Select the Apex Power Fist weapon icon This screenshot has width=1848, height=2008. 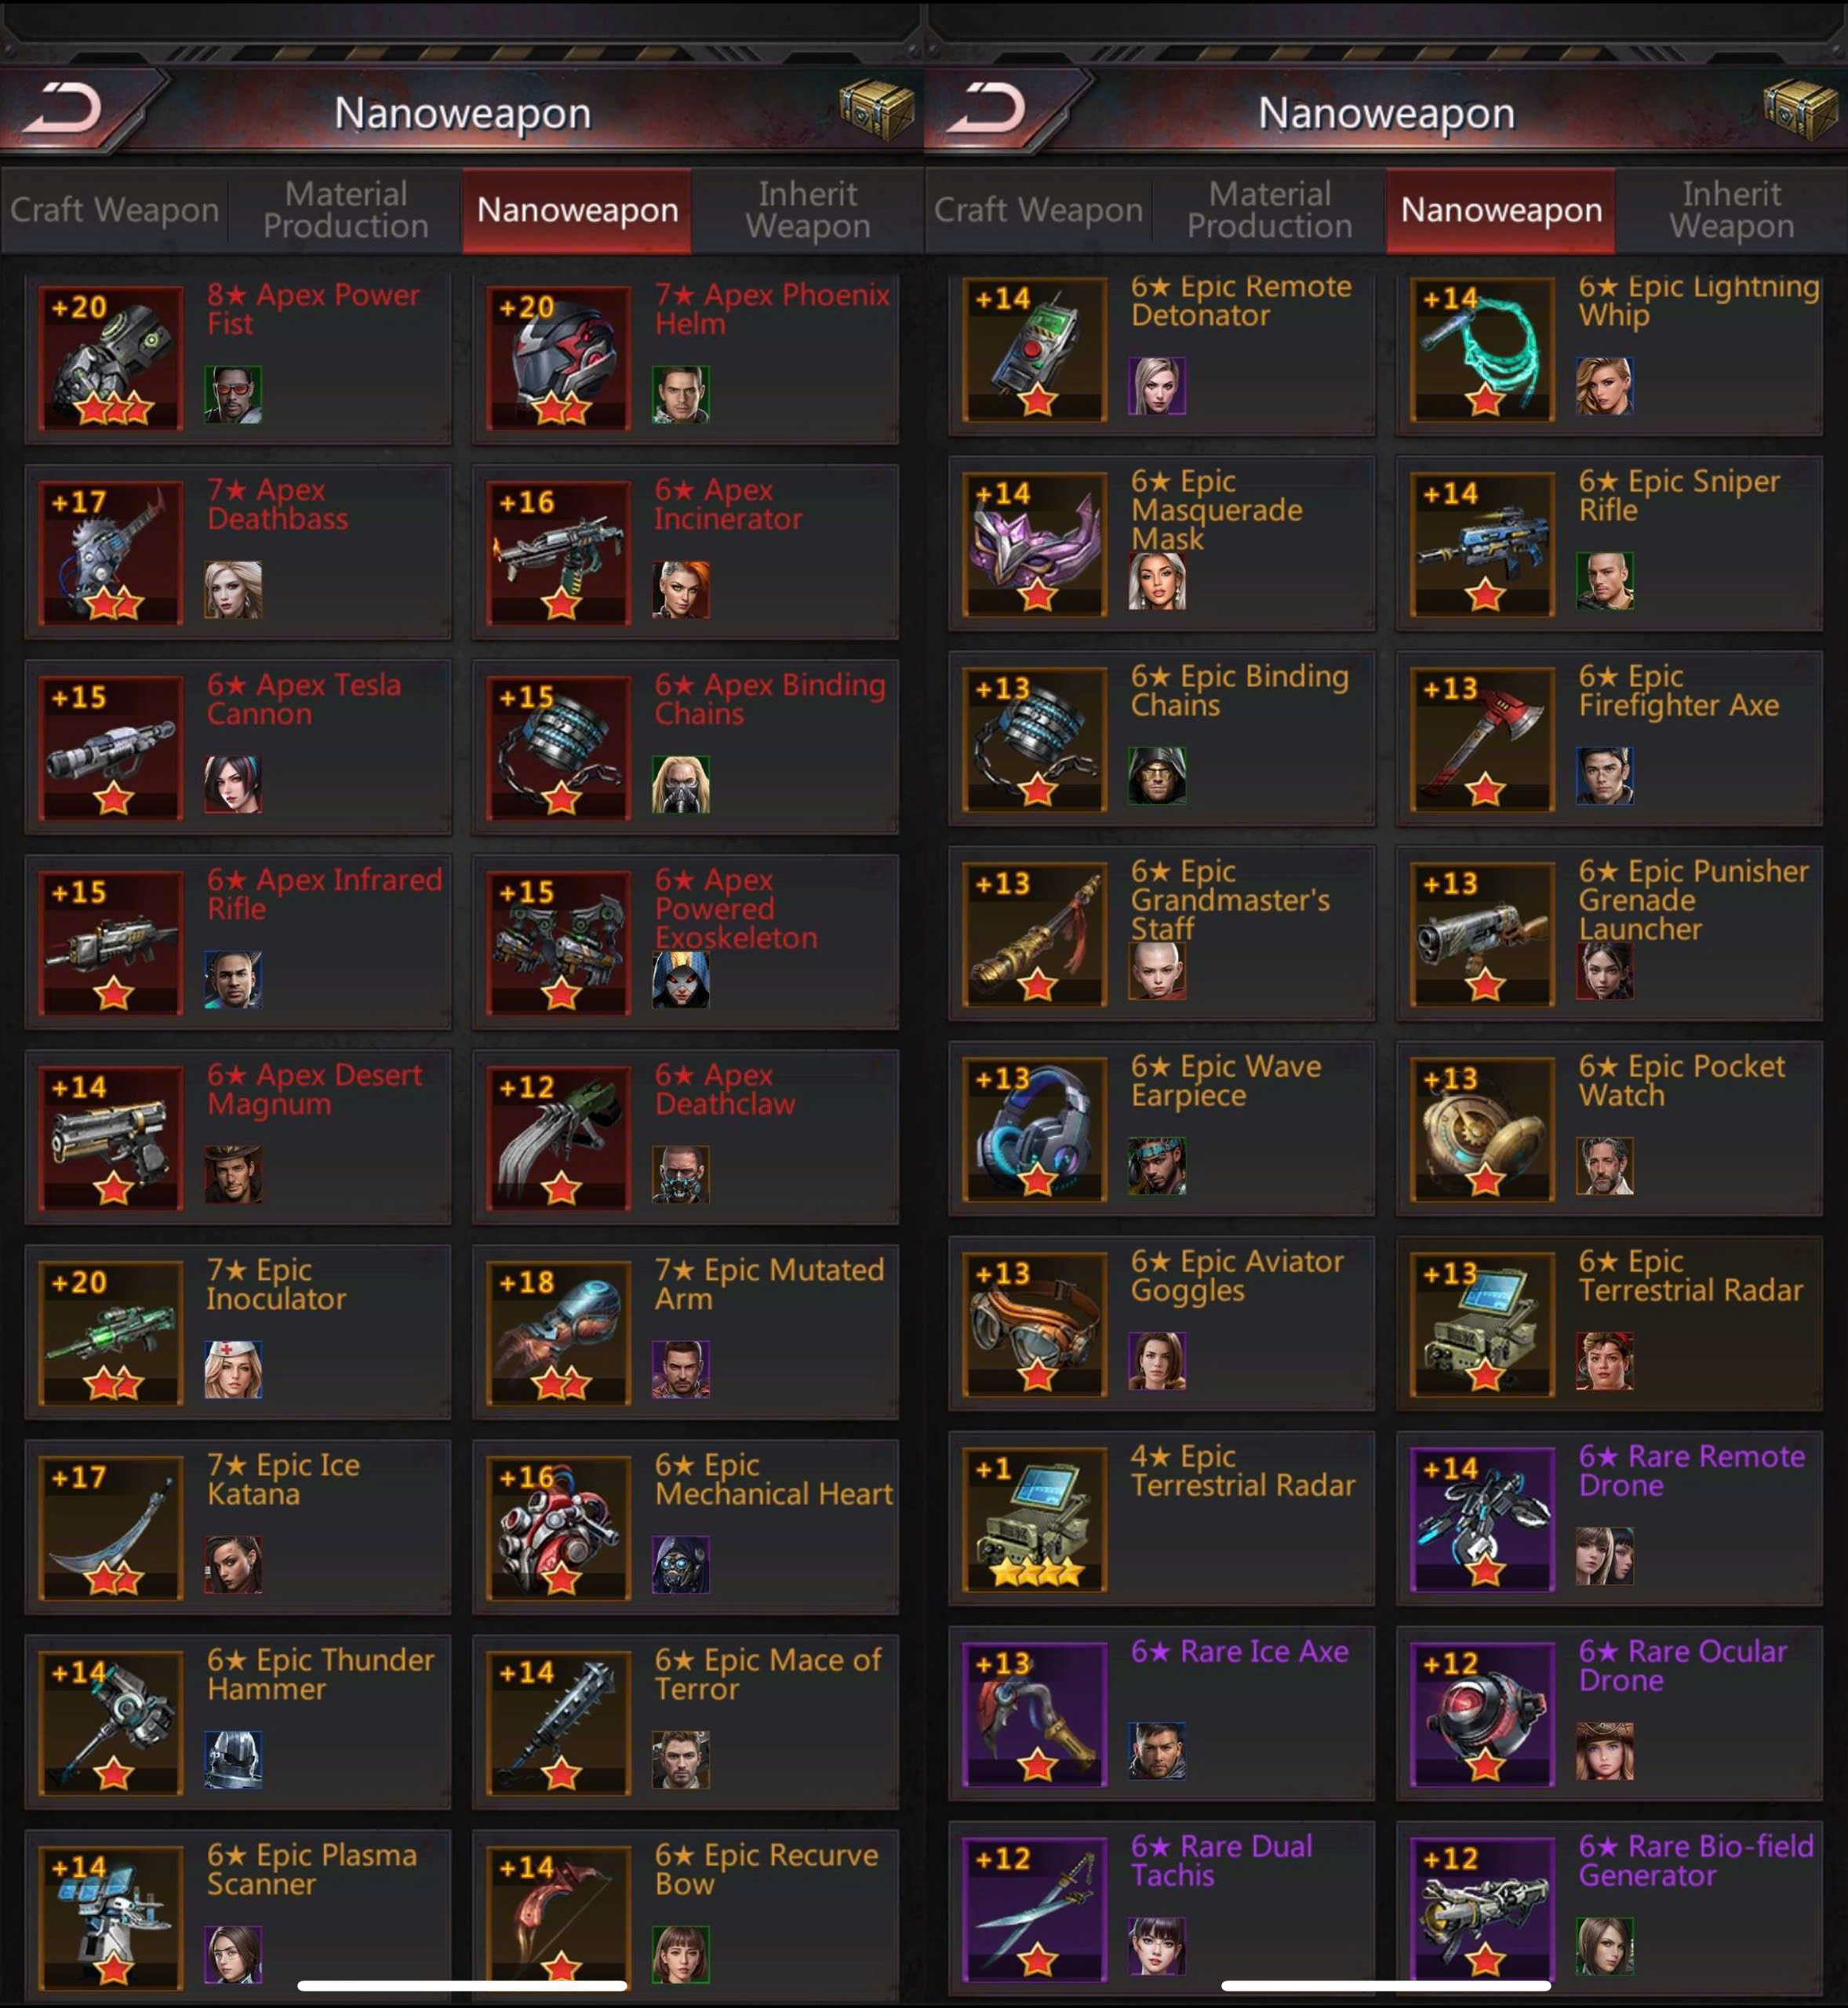pyautogui.click(x=111, y=358)
